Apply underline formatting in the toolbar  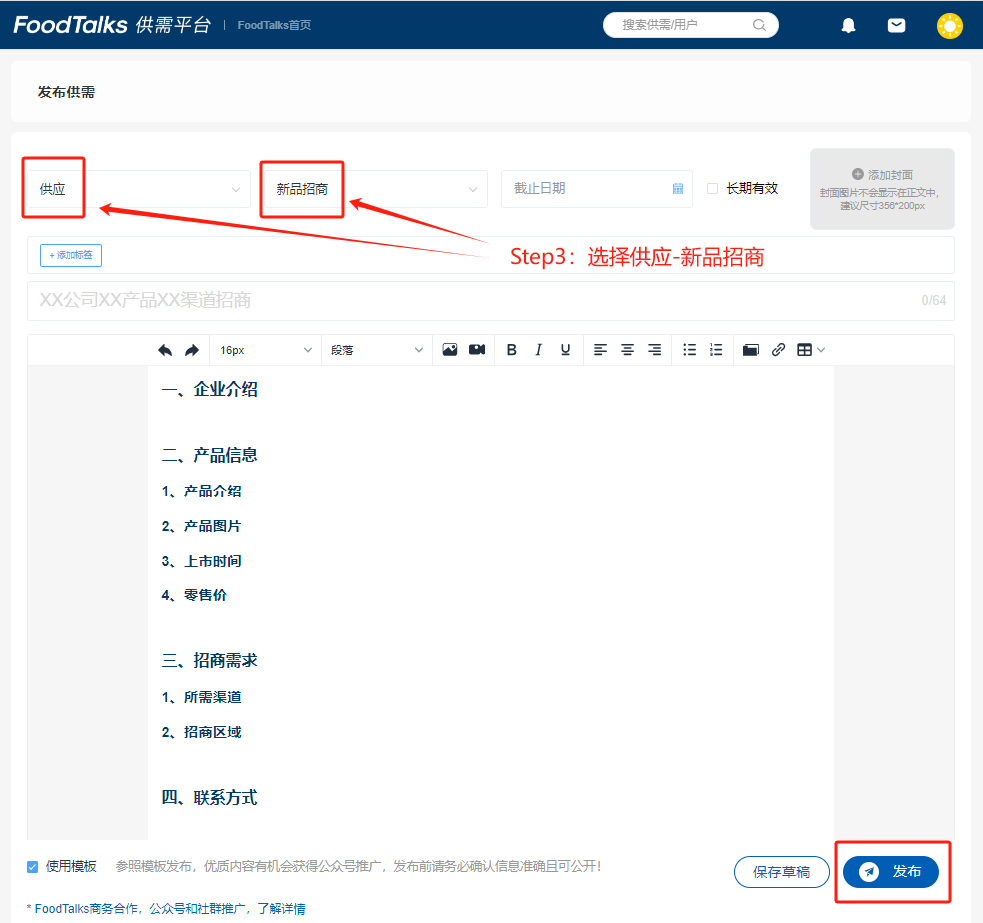(x=564, y=349)
